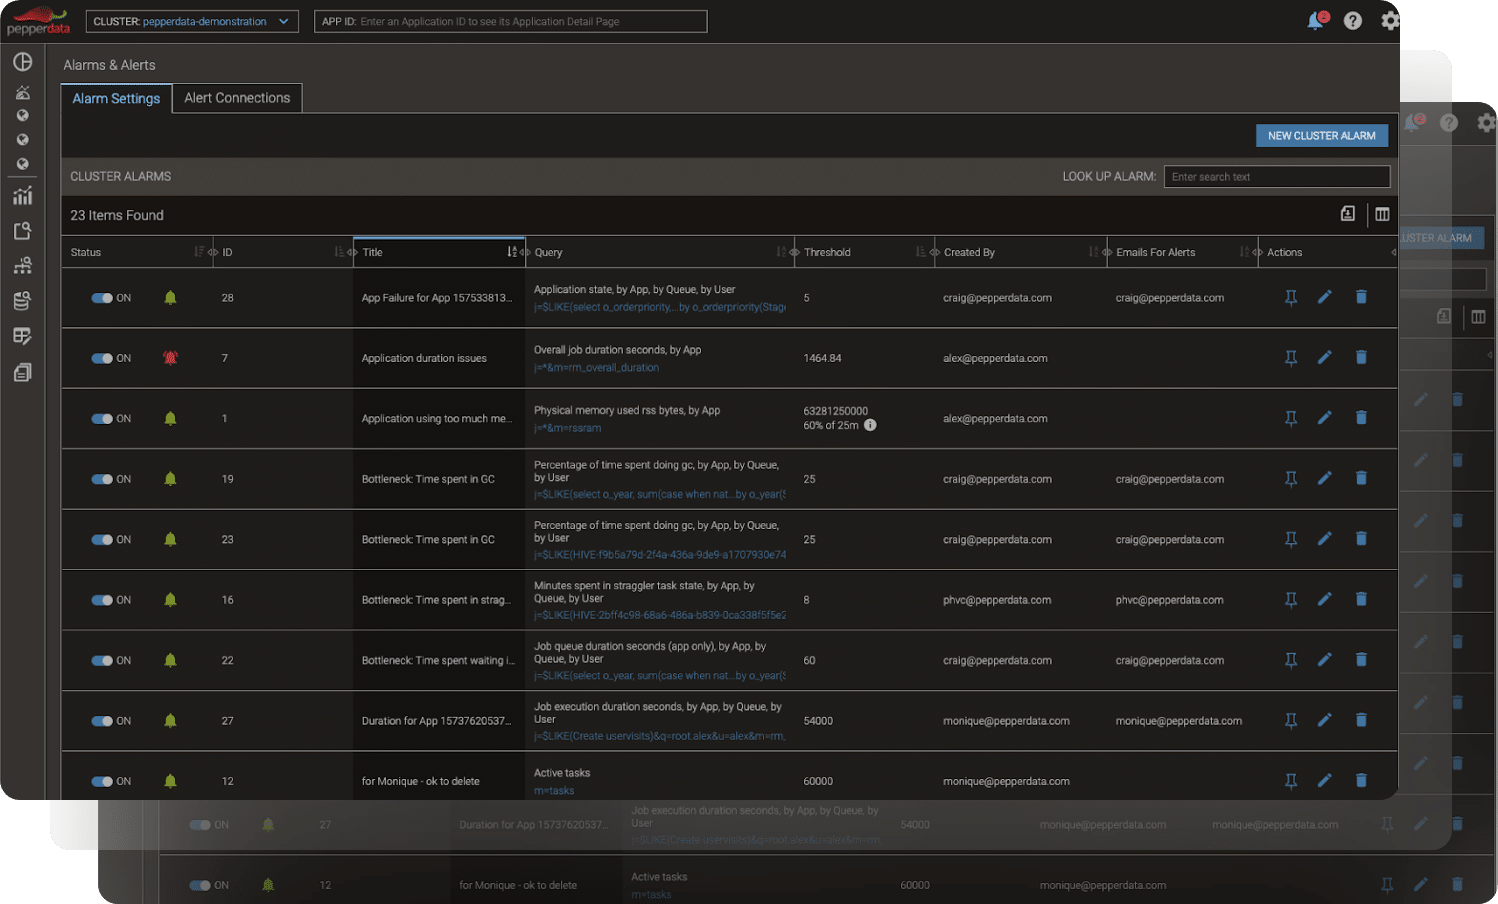Toggle the ON switch for ID 22

102,660
